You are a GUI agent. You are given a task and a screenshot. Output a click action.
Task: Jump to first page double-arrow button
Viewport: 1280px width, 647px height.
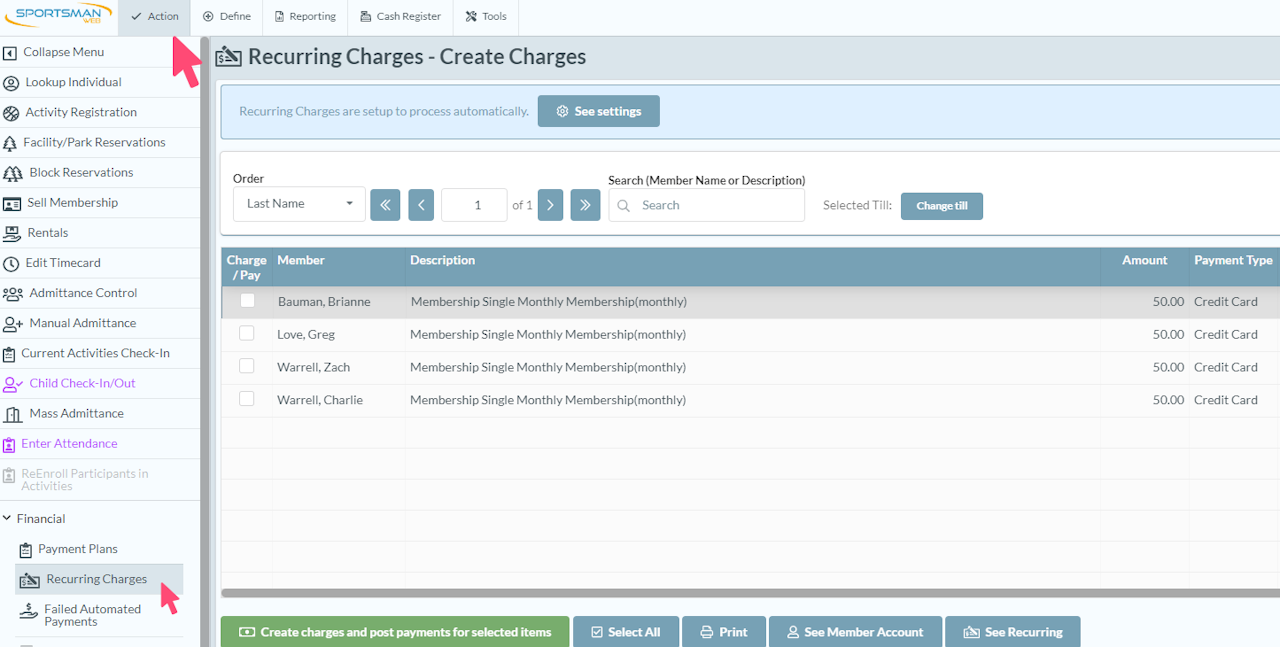[x=385, y=205]
